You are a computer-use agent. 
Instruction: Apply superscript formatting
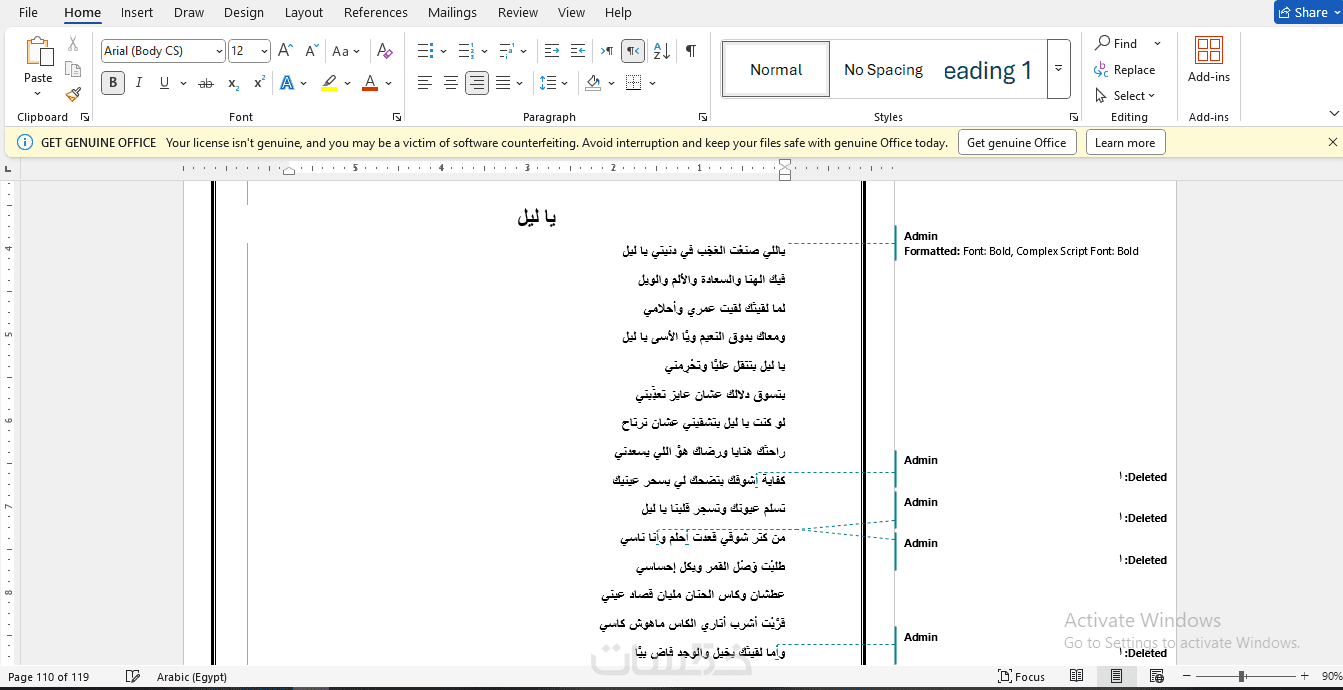coord(259,83)
